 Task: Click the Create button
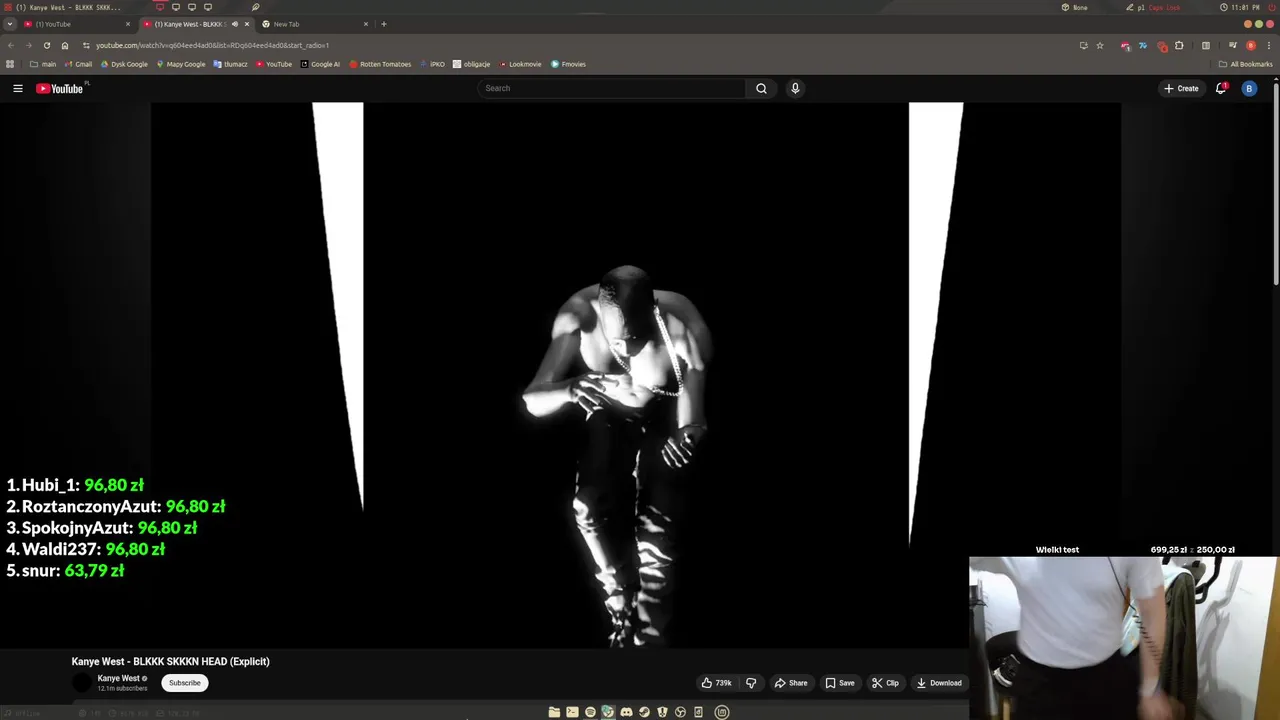pos(1181,88)
